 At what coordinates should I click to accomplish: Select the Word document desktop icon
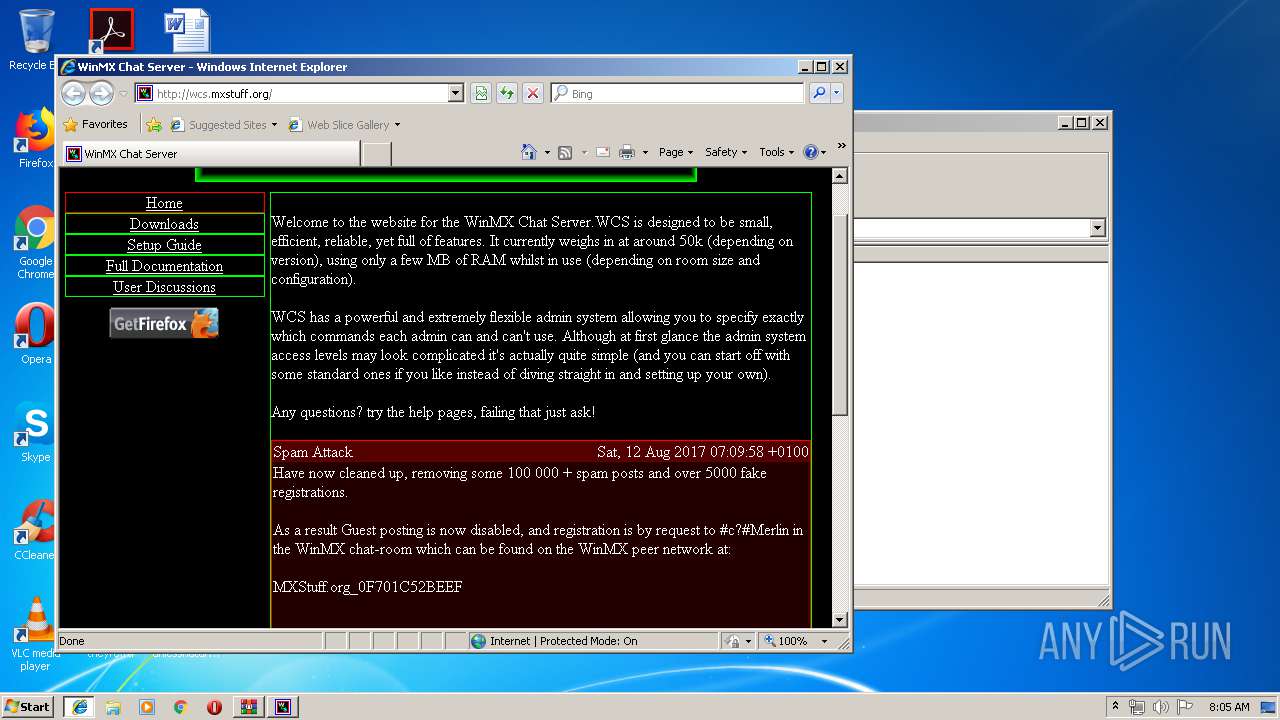click(187, 30)
